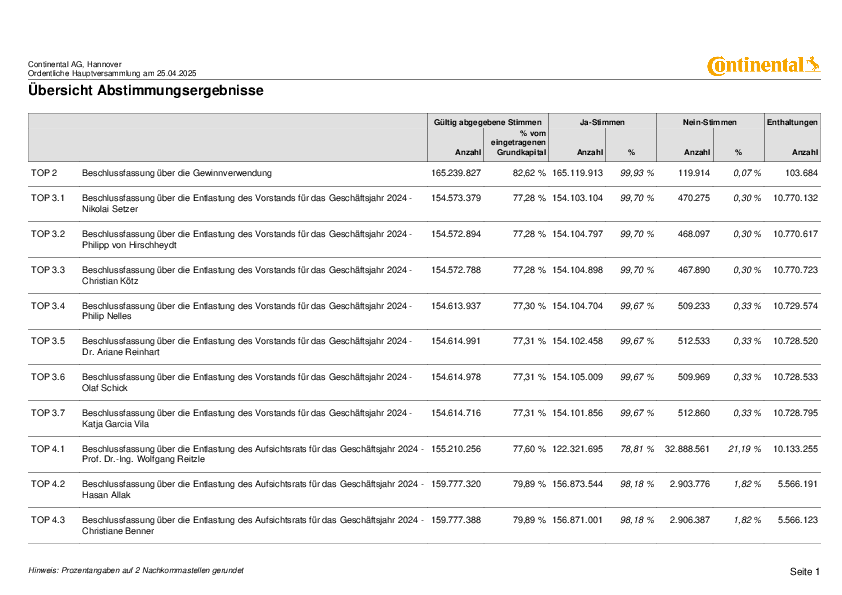842x595 pixels.
Task: Click Nein count 509.969
Action: coord(694,378)
